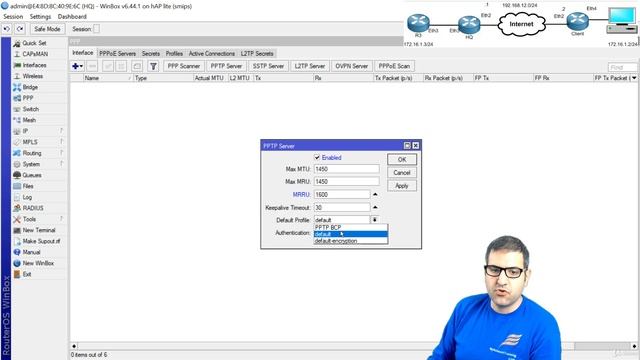Click the Max MTU input field
This screenshot has width=640, height=360.
[347, 169]
